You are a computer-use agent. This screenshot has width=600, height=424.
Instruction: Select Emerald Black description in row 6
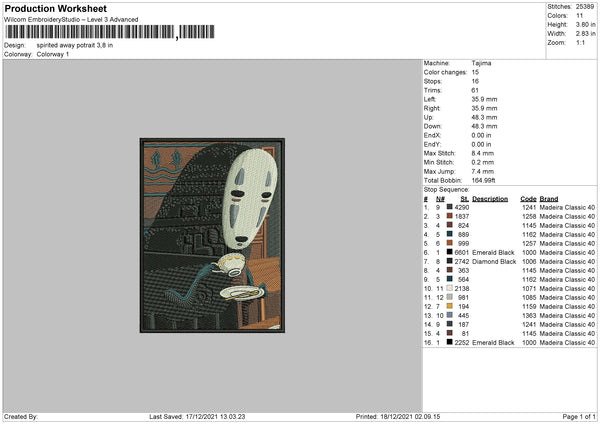[x=493, y=253]
